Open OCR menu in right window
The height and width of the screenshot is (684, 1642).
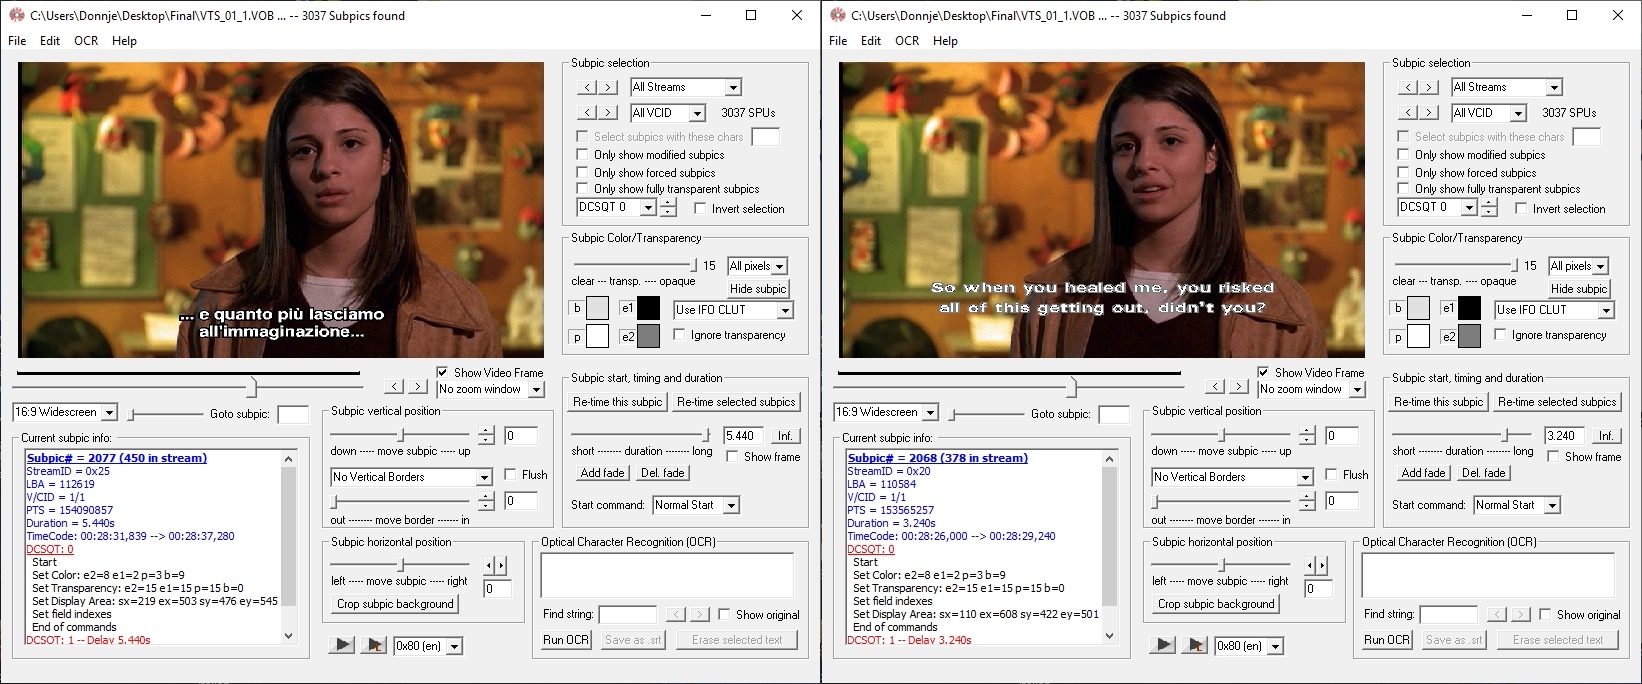(x=907, y=41)
